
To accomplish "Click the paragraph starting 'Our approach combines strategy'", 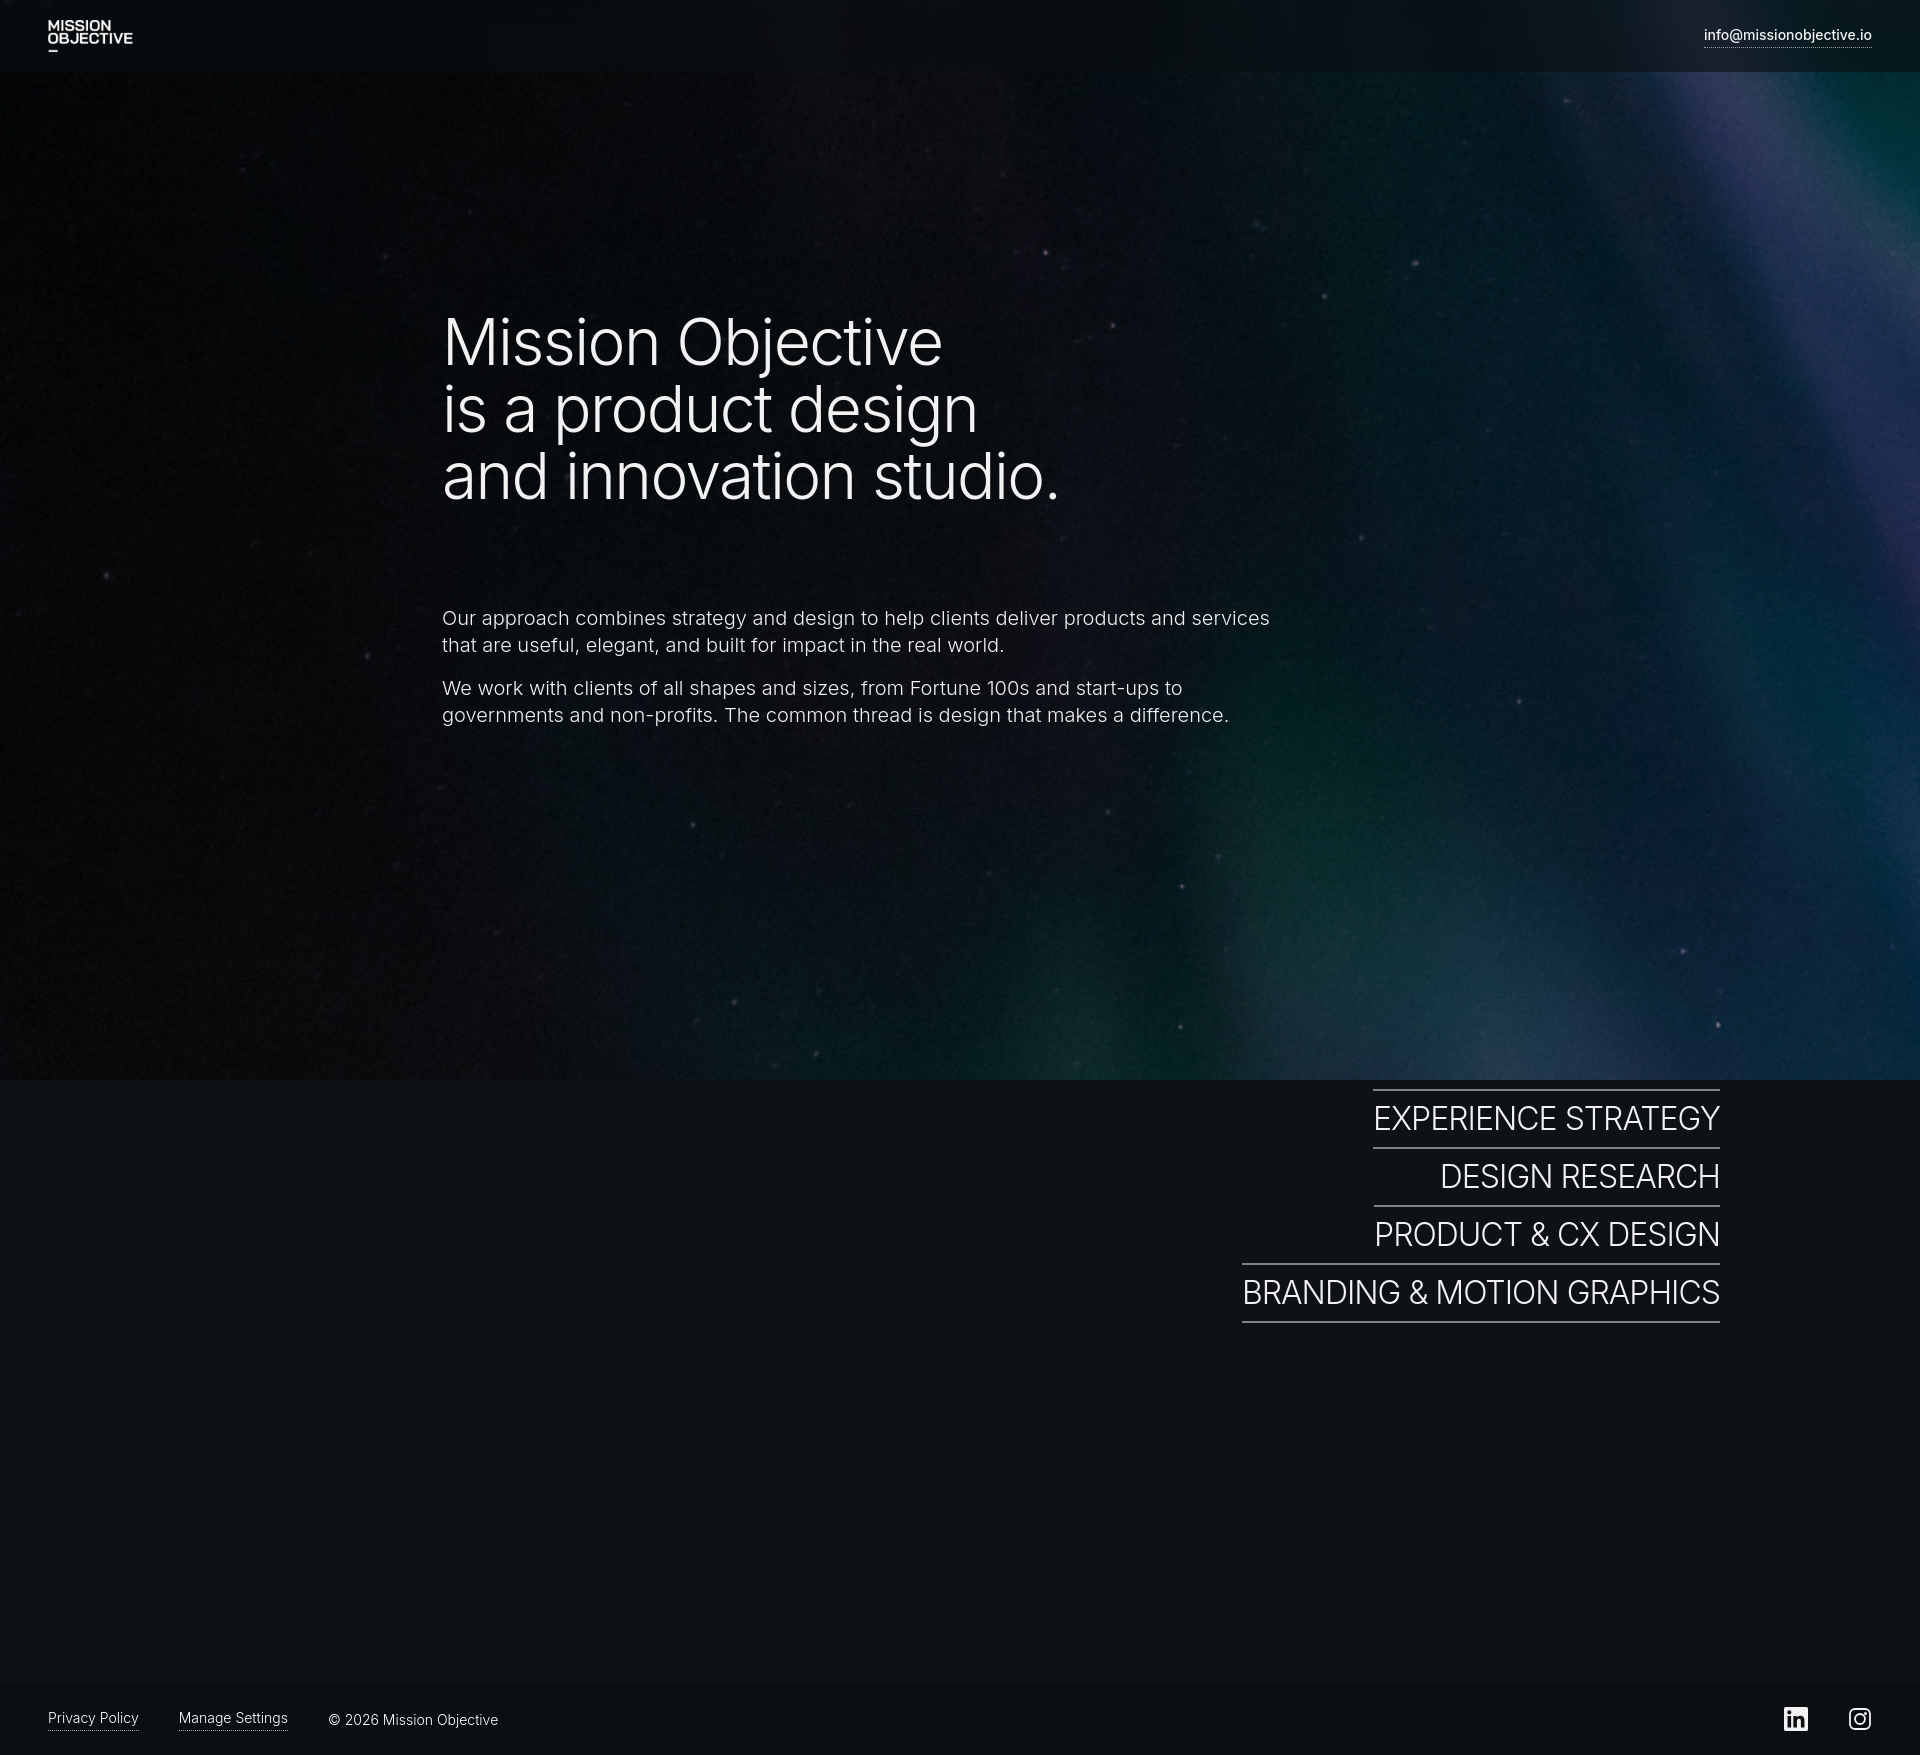I will tap(856, 632).
